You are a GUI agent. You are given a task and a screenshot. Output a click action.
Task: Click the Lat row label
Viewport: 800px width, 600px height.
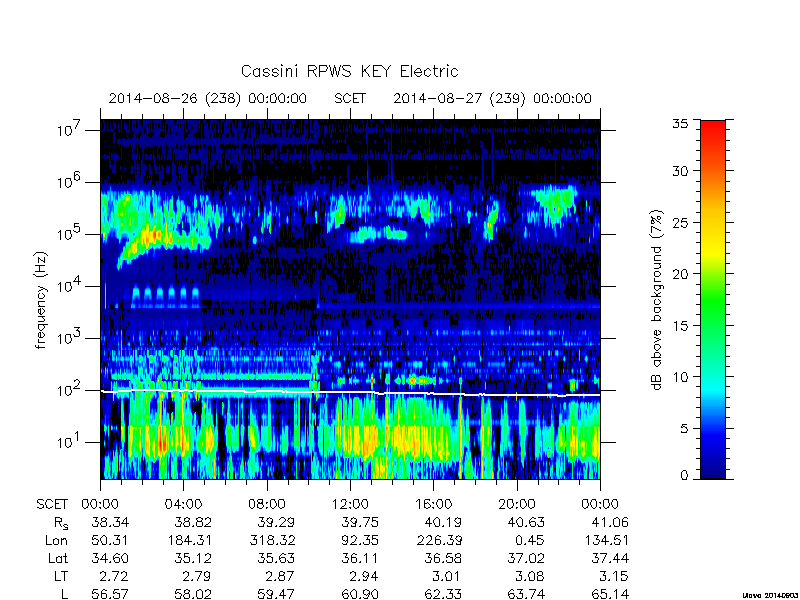58,559
